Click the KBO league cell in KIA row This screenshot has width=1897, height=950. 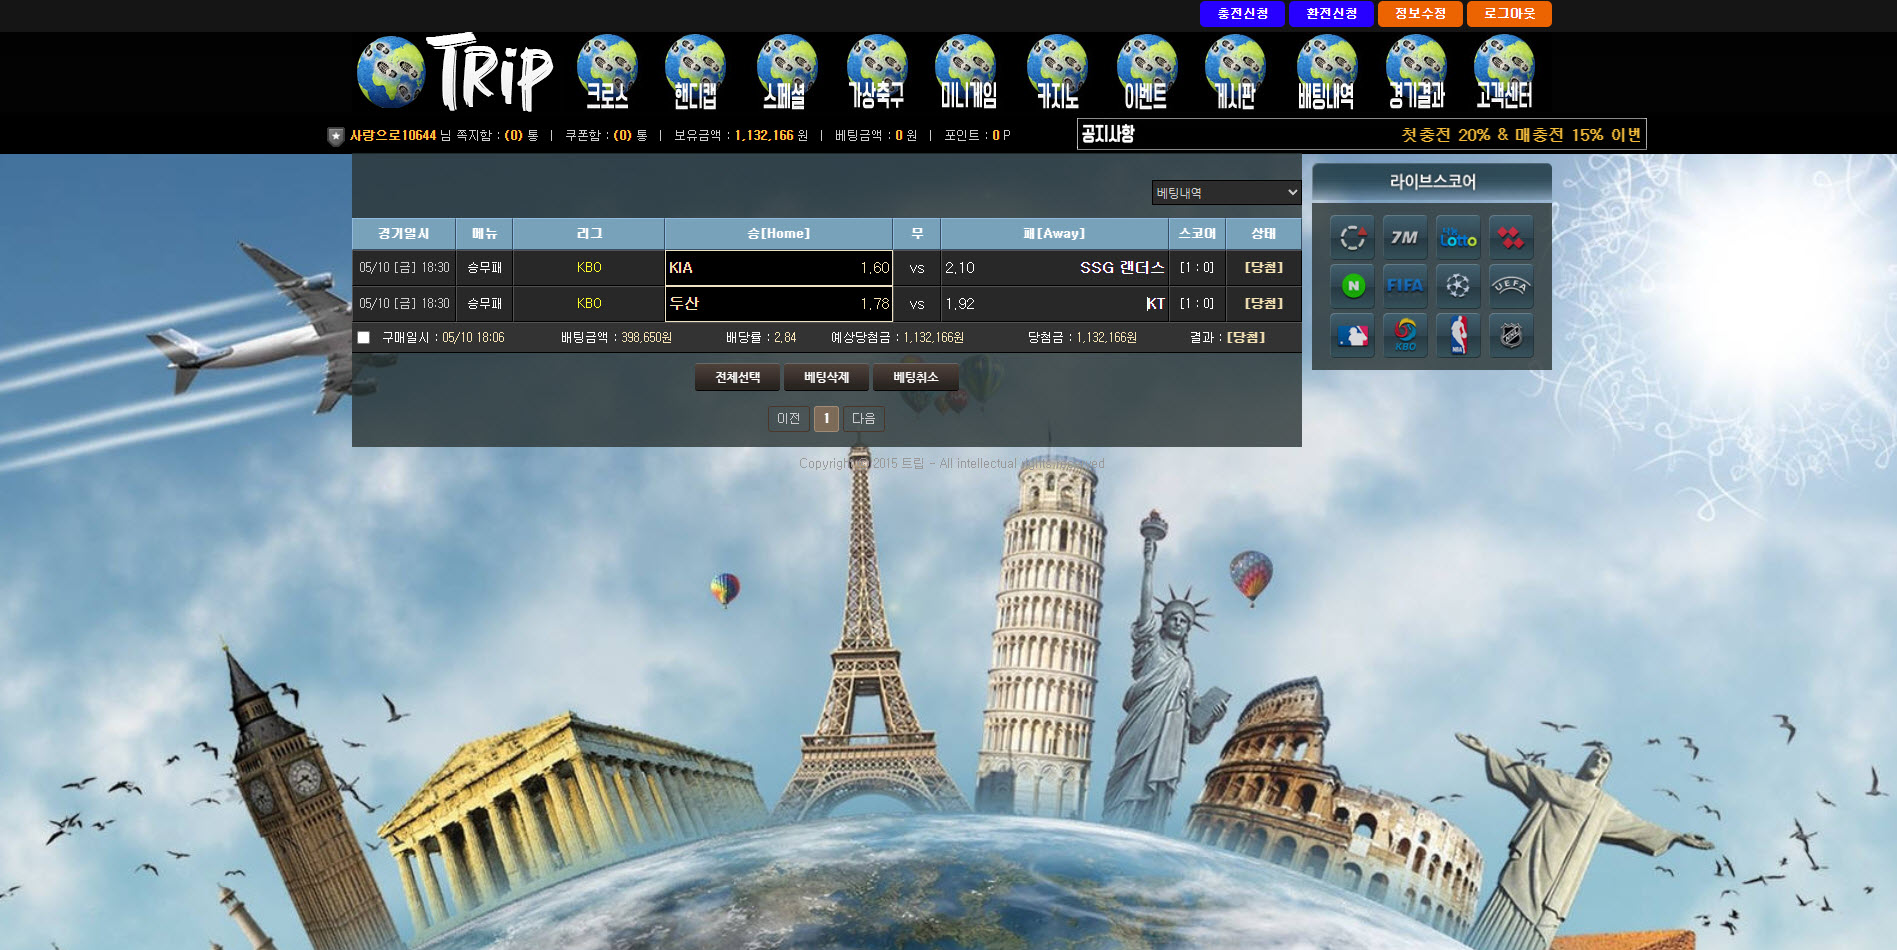[589, 268]
